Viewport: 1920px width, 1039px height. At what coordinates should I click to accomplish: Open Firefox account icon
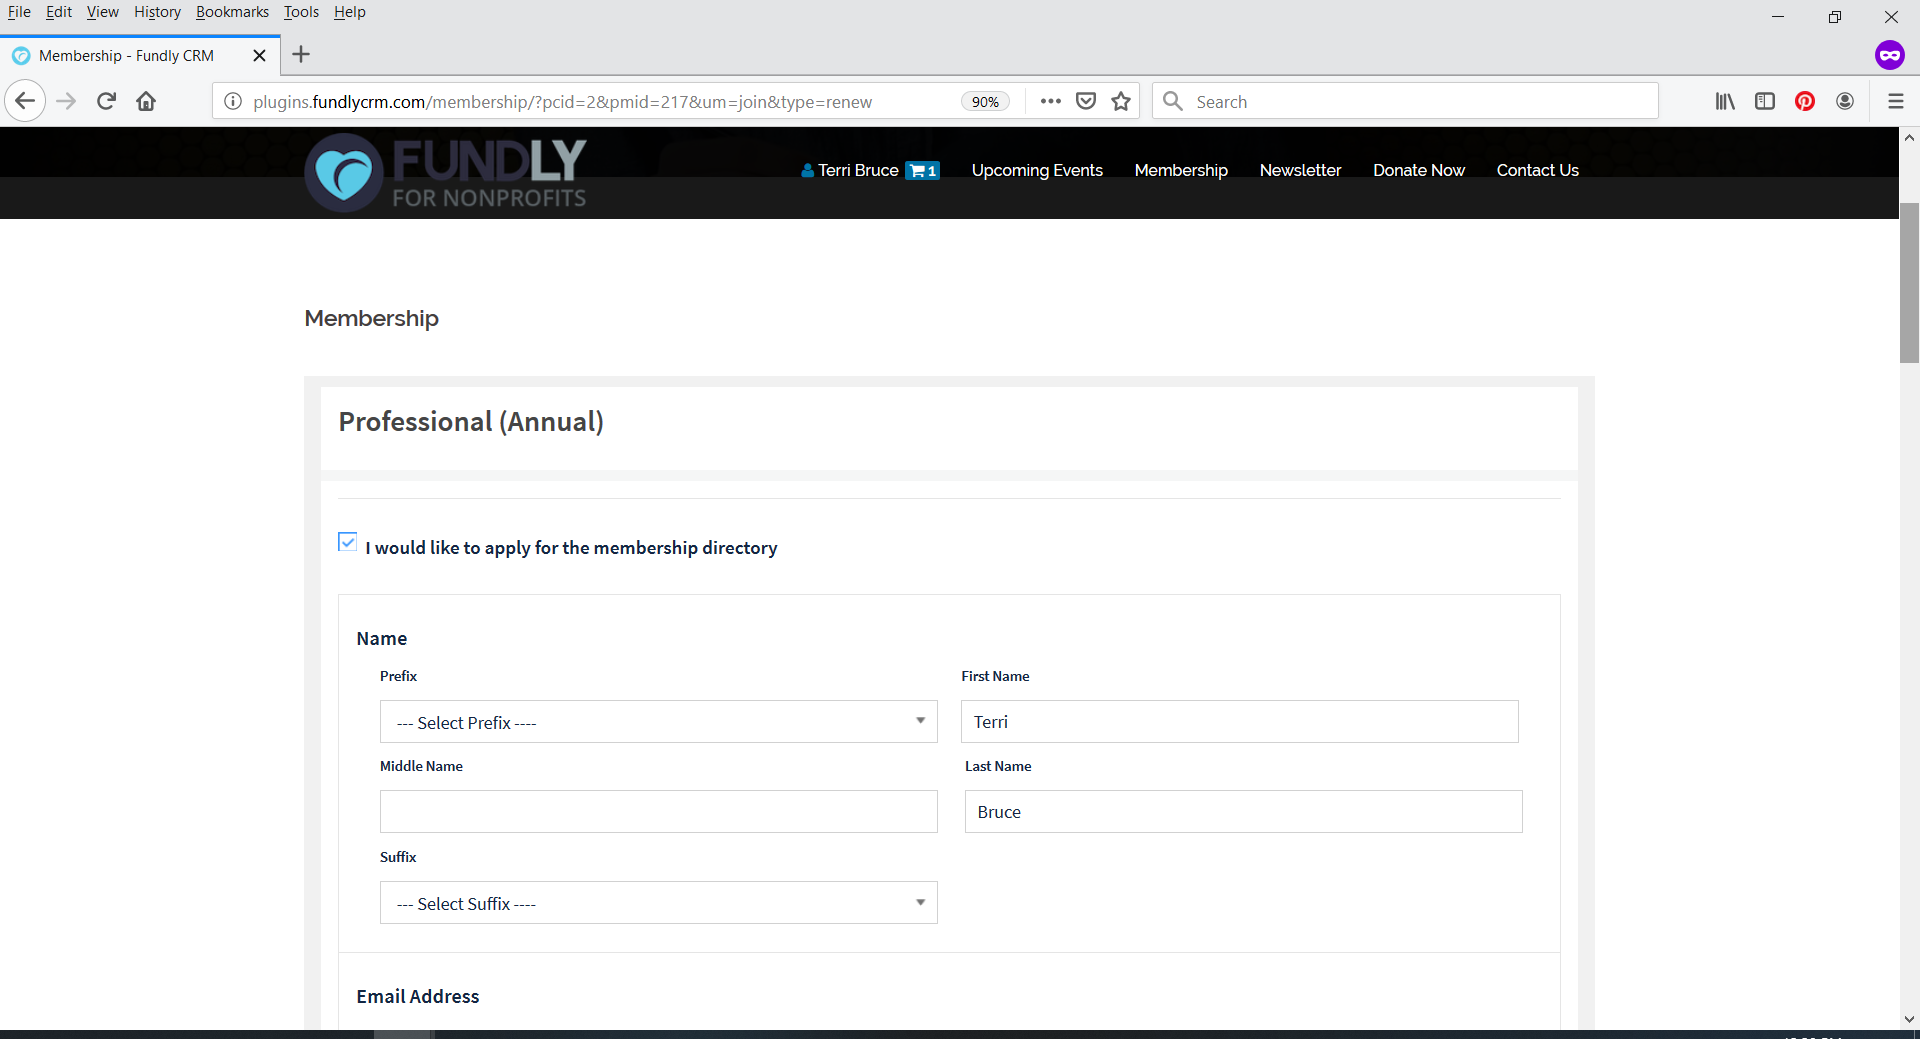tap(1845, 101)
